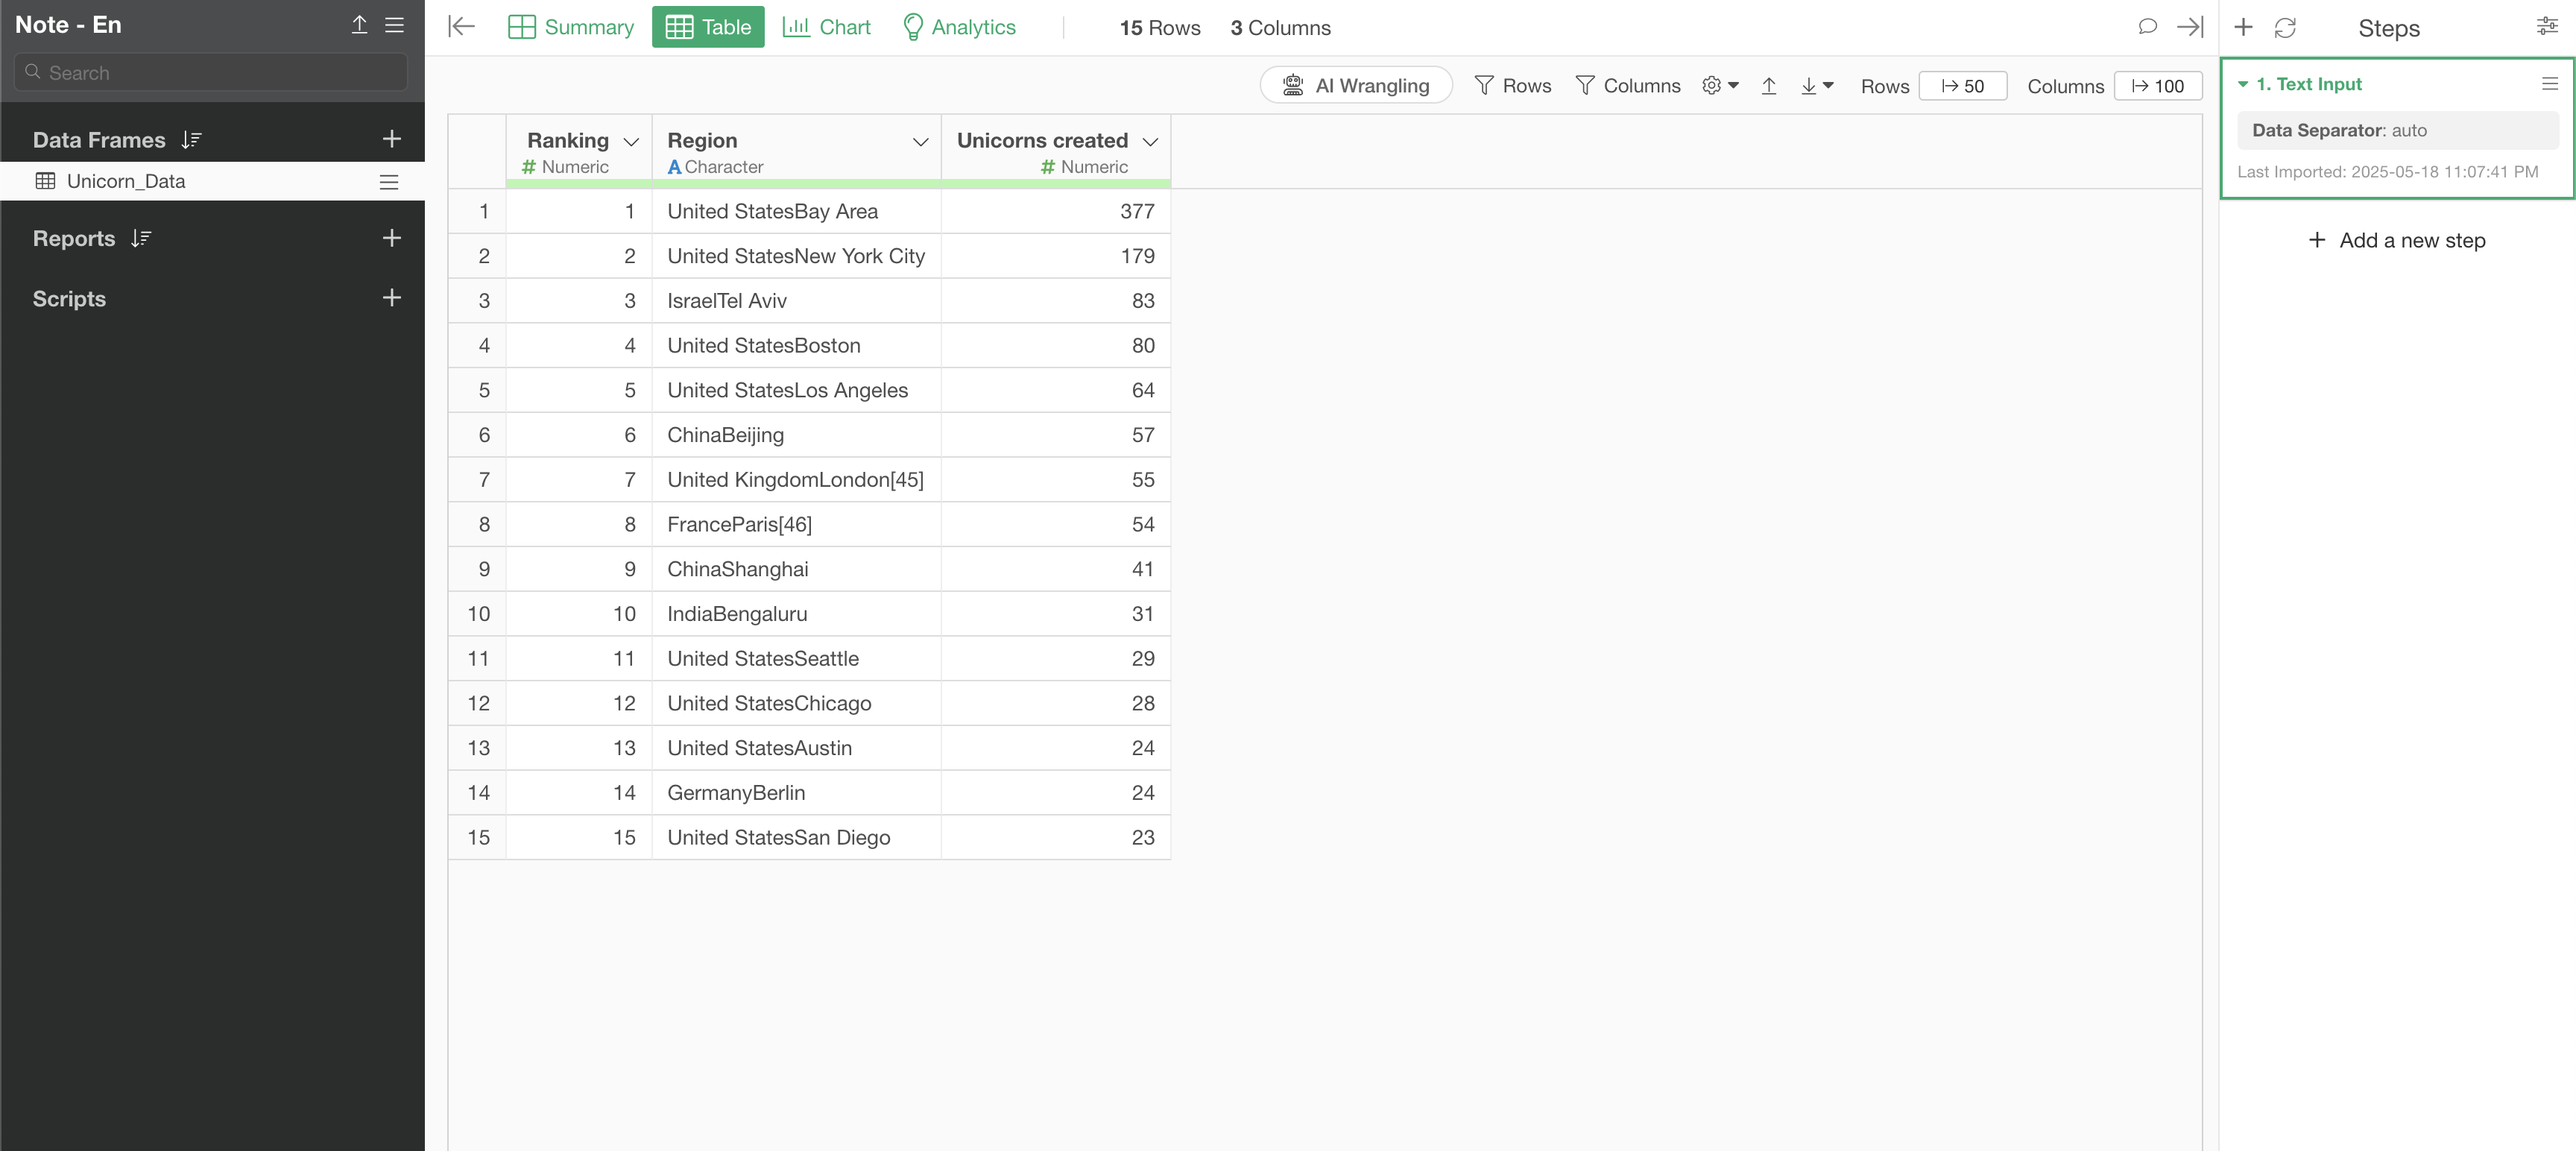Collapse the left panel arrow icon
Viewport: 2576px width, 1151px height.
pos(461,27)
